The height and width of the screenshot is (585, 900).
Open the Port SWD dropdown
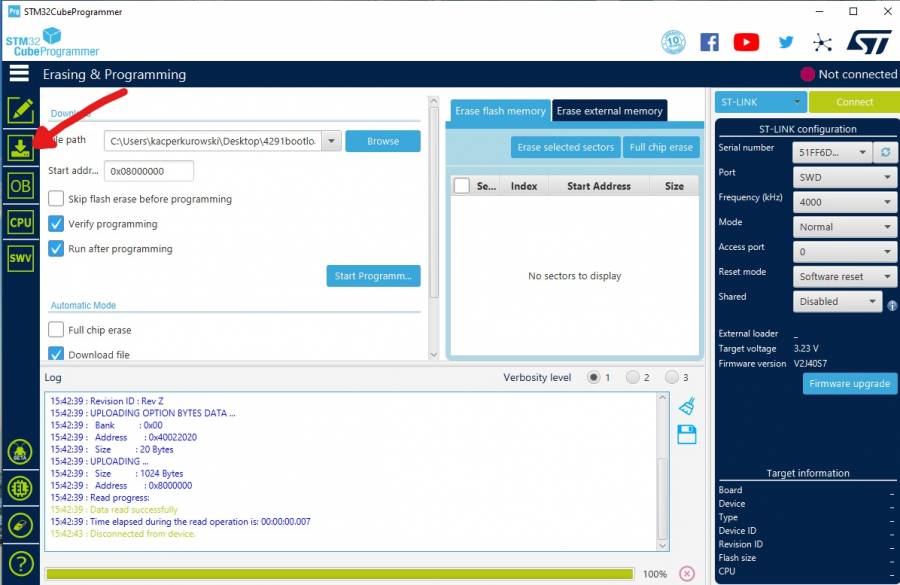tap(845, 177)
